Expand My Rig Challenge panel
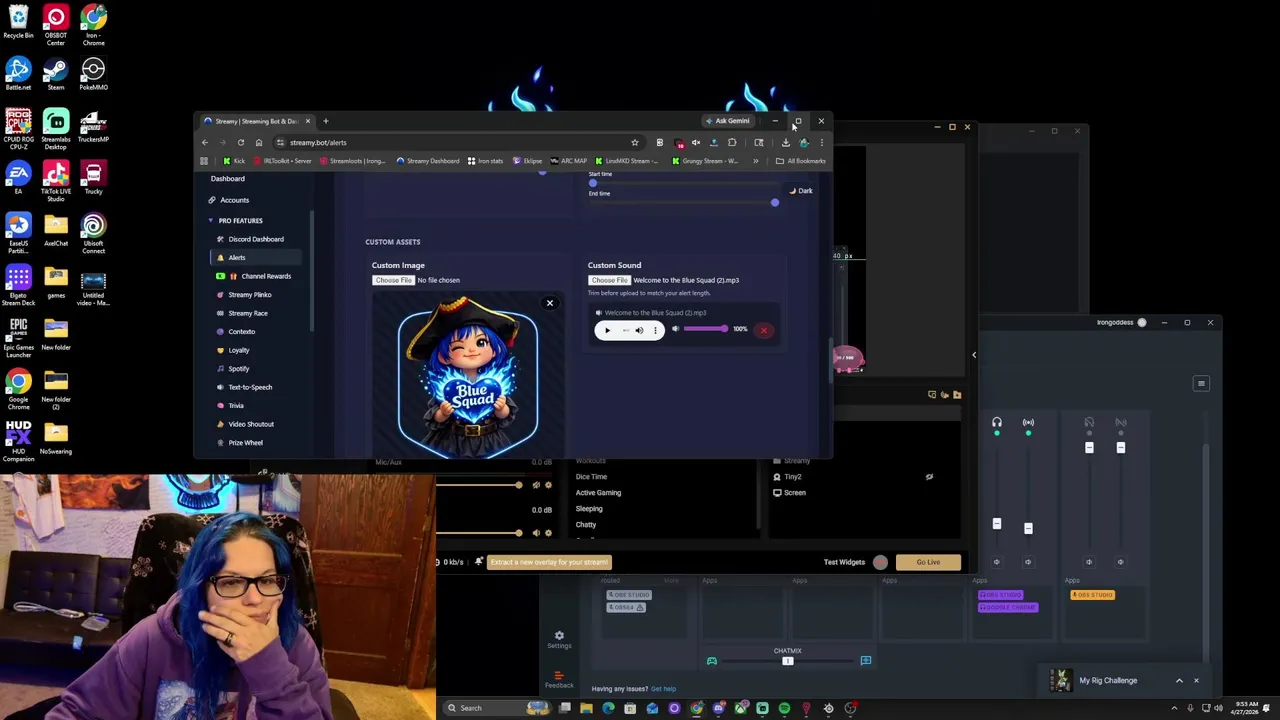The image size is (1280, 720). (x=1179, y=681)
